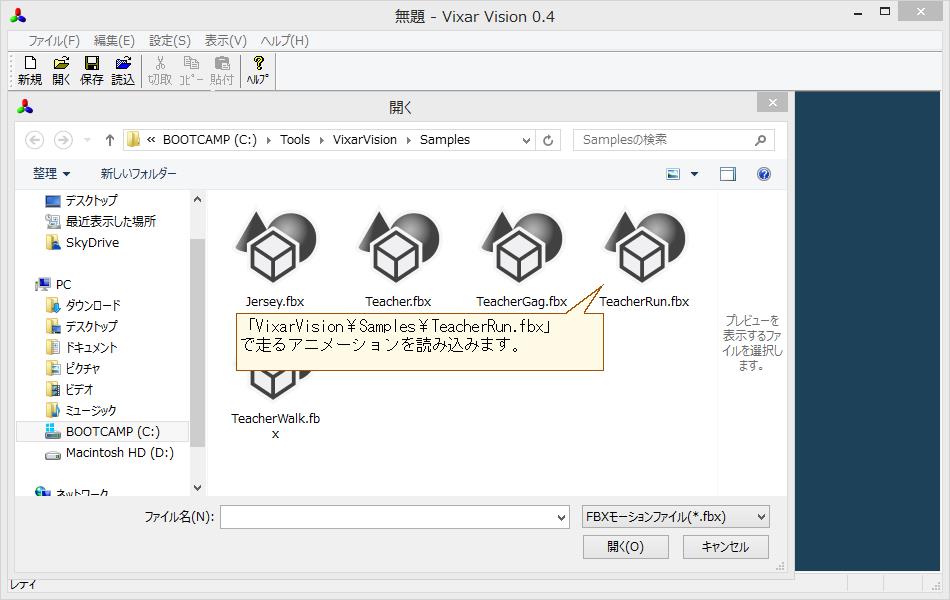Expand the view options dropdown arrow

pyautogui.click(x=692, y=173)
